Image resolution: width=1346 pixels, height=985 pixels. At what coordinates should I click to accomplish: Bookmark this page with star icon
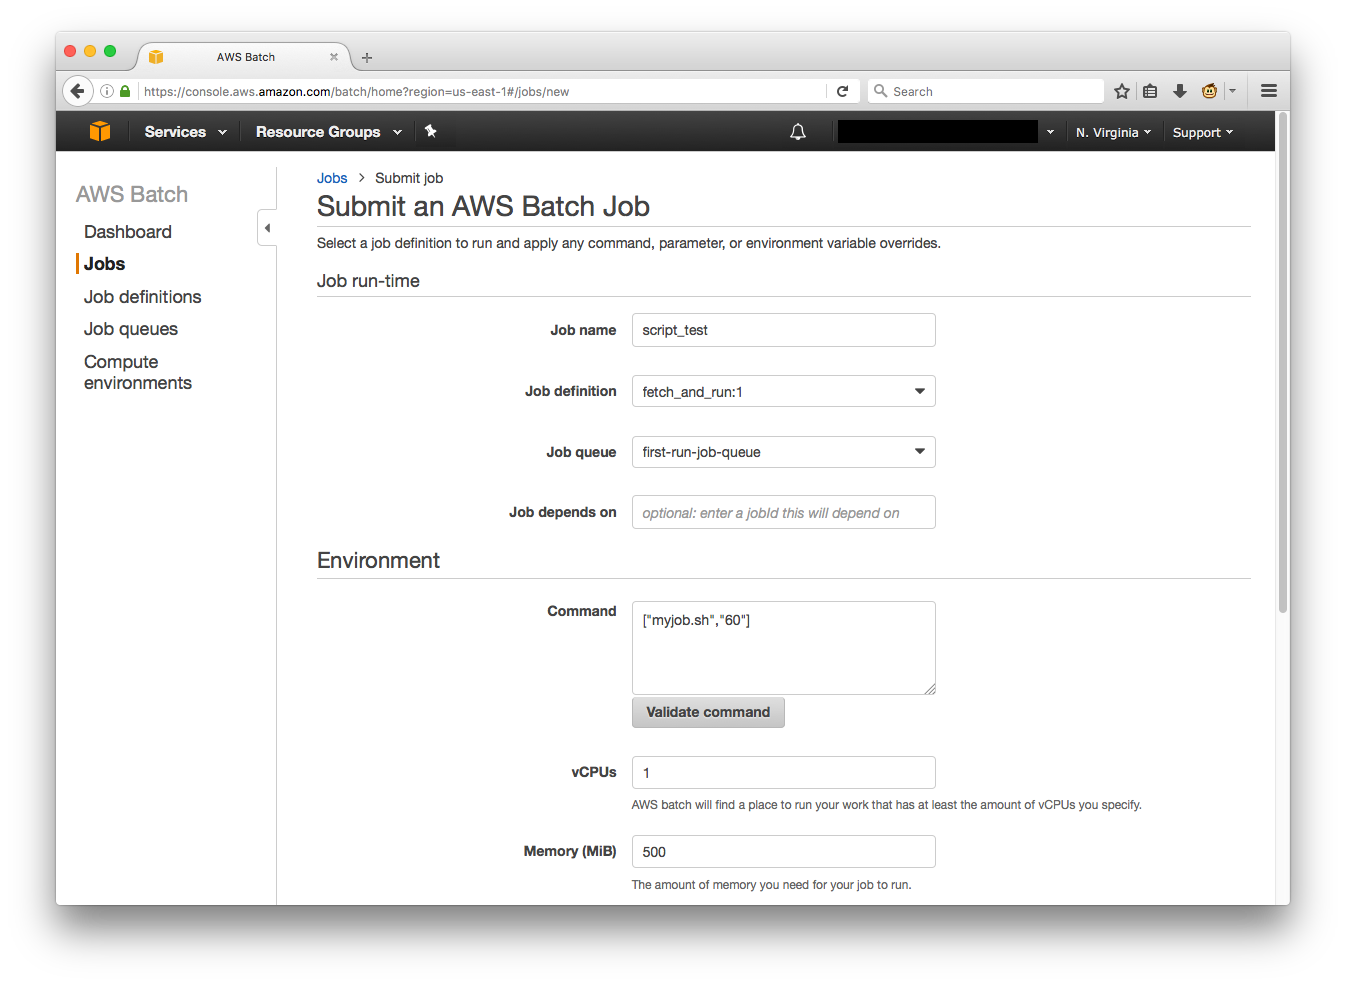pos(1122,91)
